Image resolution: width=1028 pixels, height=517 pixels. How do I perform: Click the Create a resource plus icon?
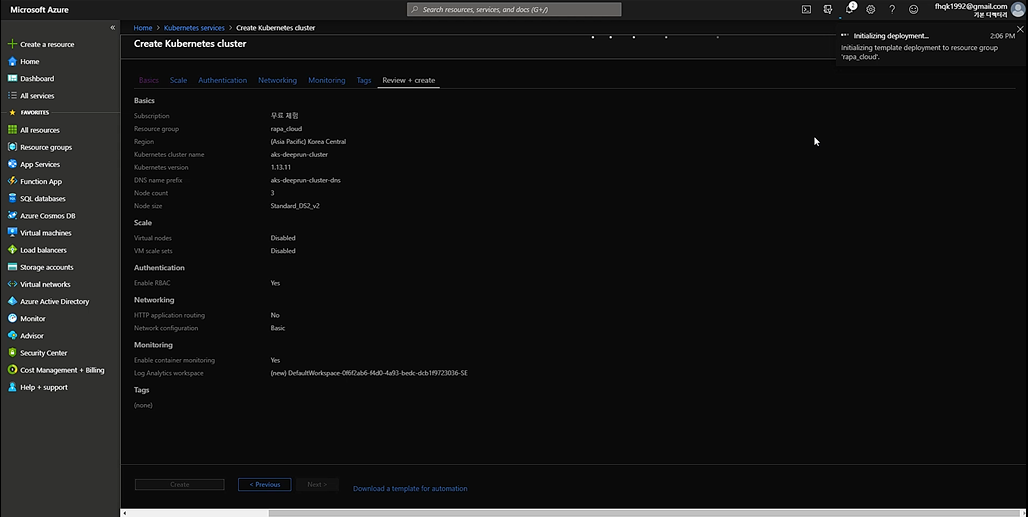[12, 44]
